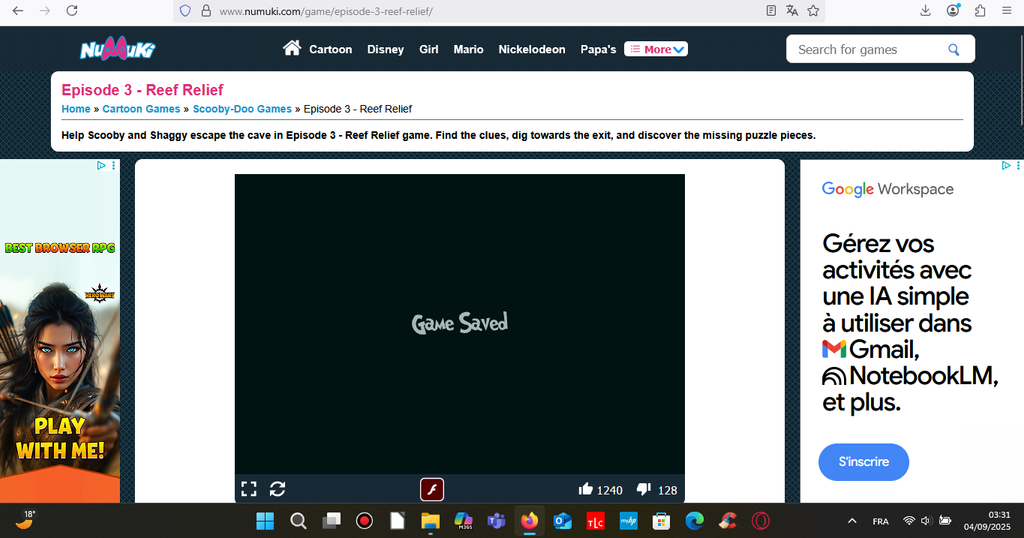The height and width of the screenshot is (538, 1024).
Task: Open the Cartoon menu item
Action: [x=330, y=49]
